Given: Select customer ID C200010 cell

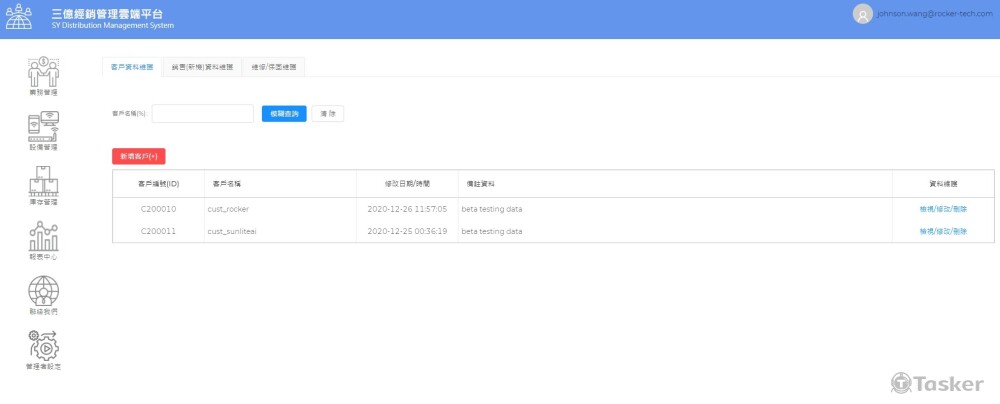Looking at the screenshot, I should point(158,209).
